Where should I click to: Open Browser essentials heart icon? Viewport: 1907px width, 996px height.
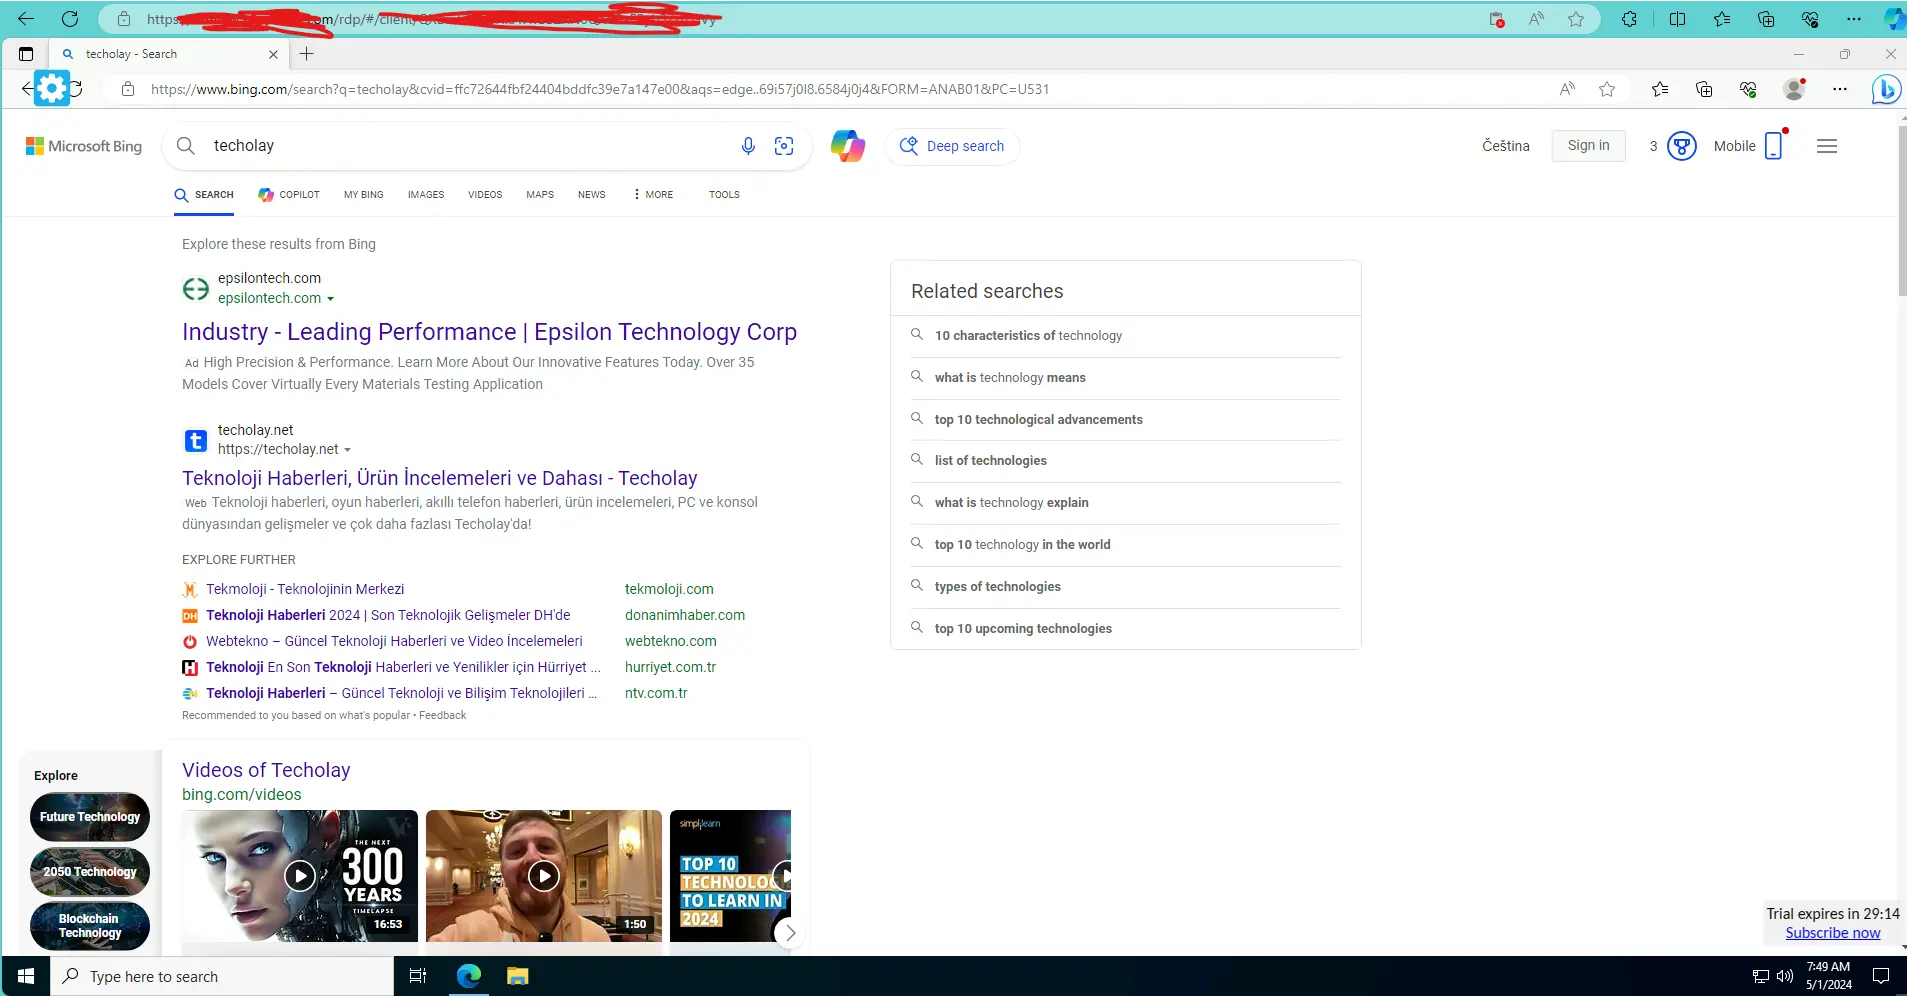pos(1748,89)
